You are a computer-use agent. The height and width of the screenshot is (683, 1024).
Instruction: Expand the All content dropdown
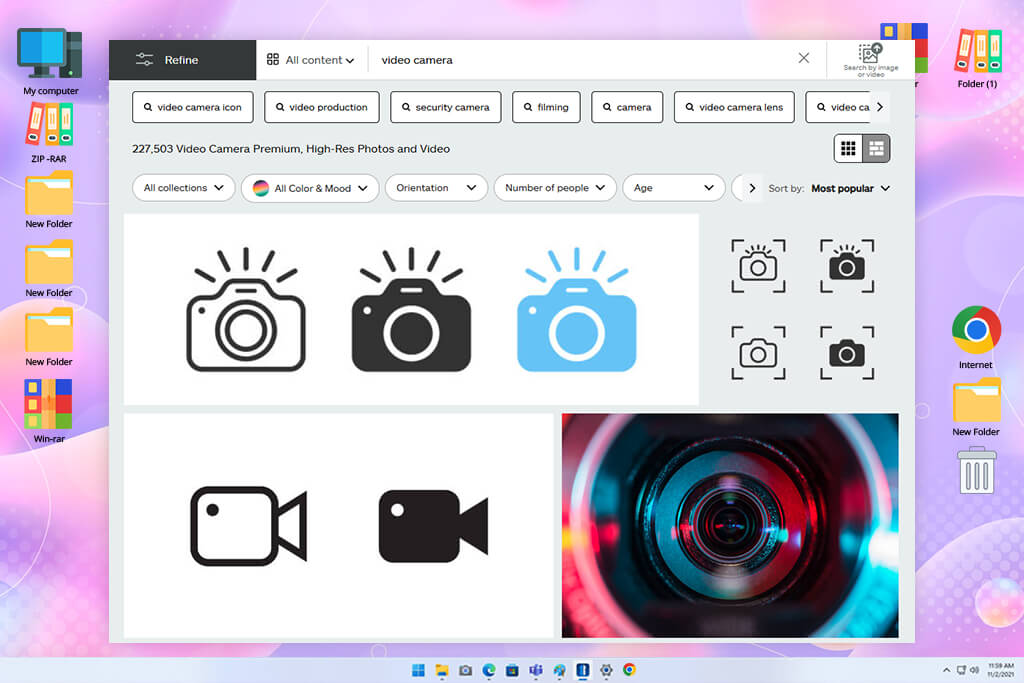(x=311, y=60)
